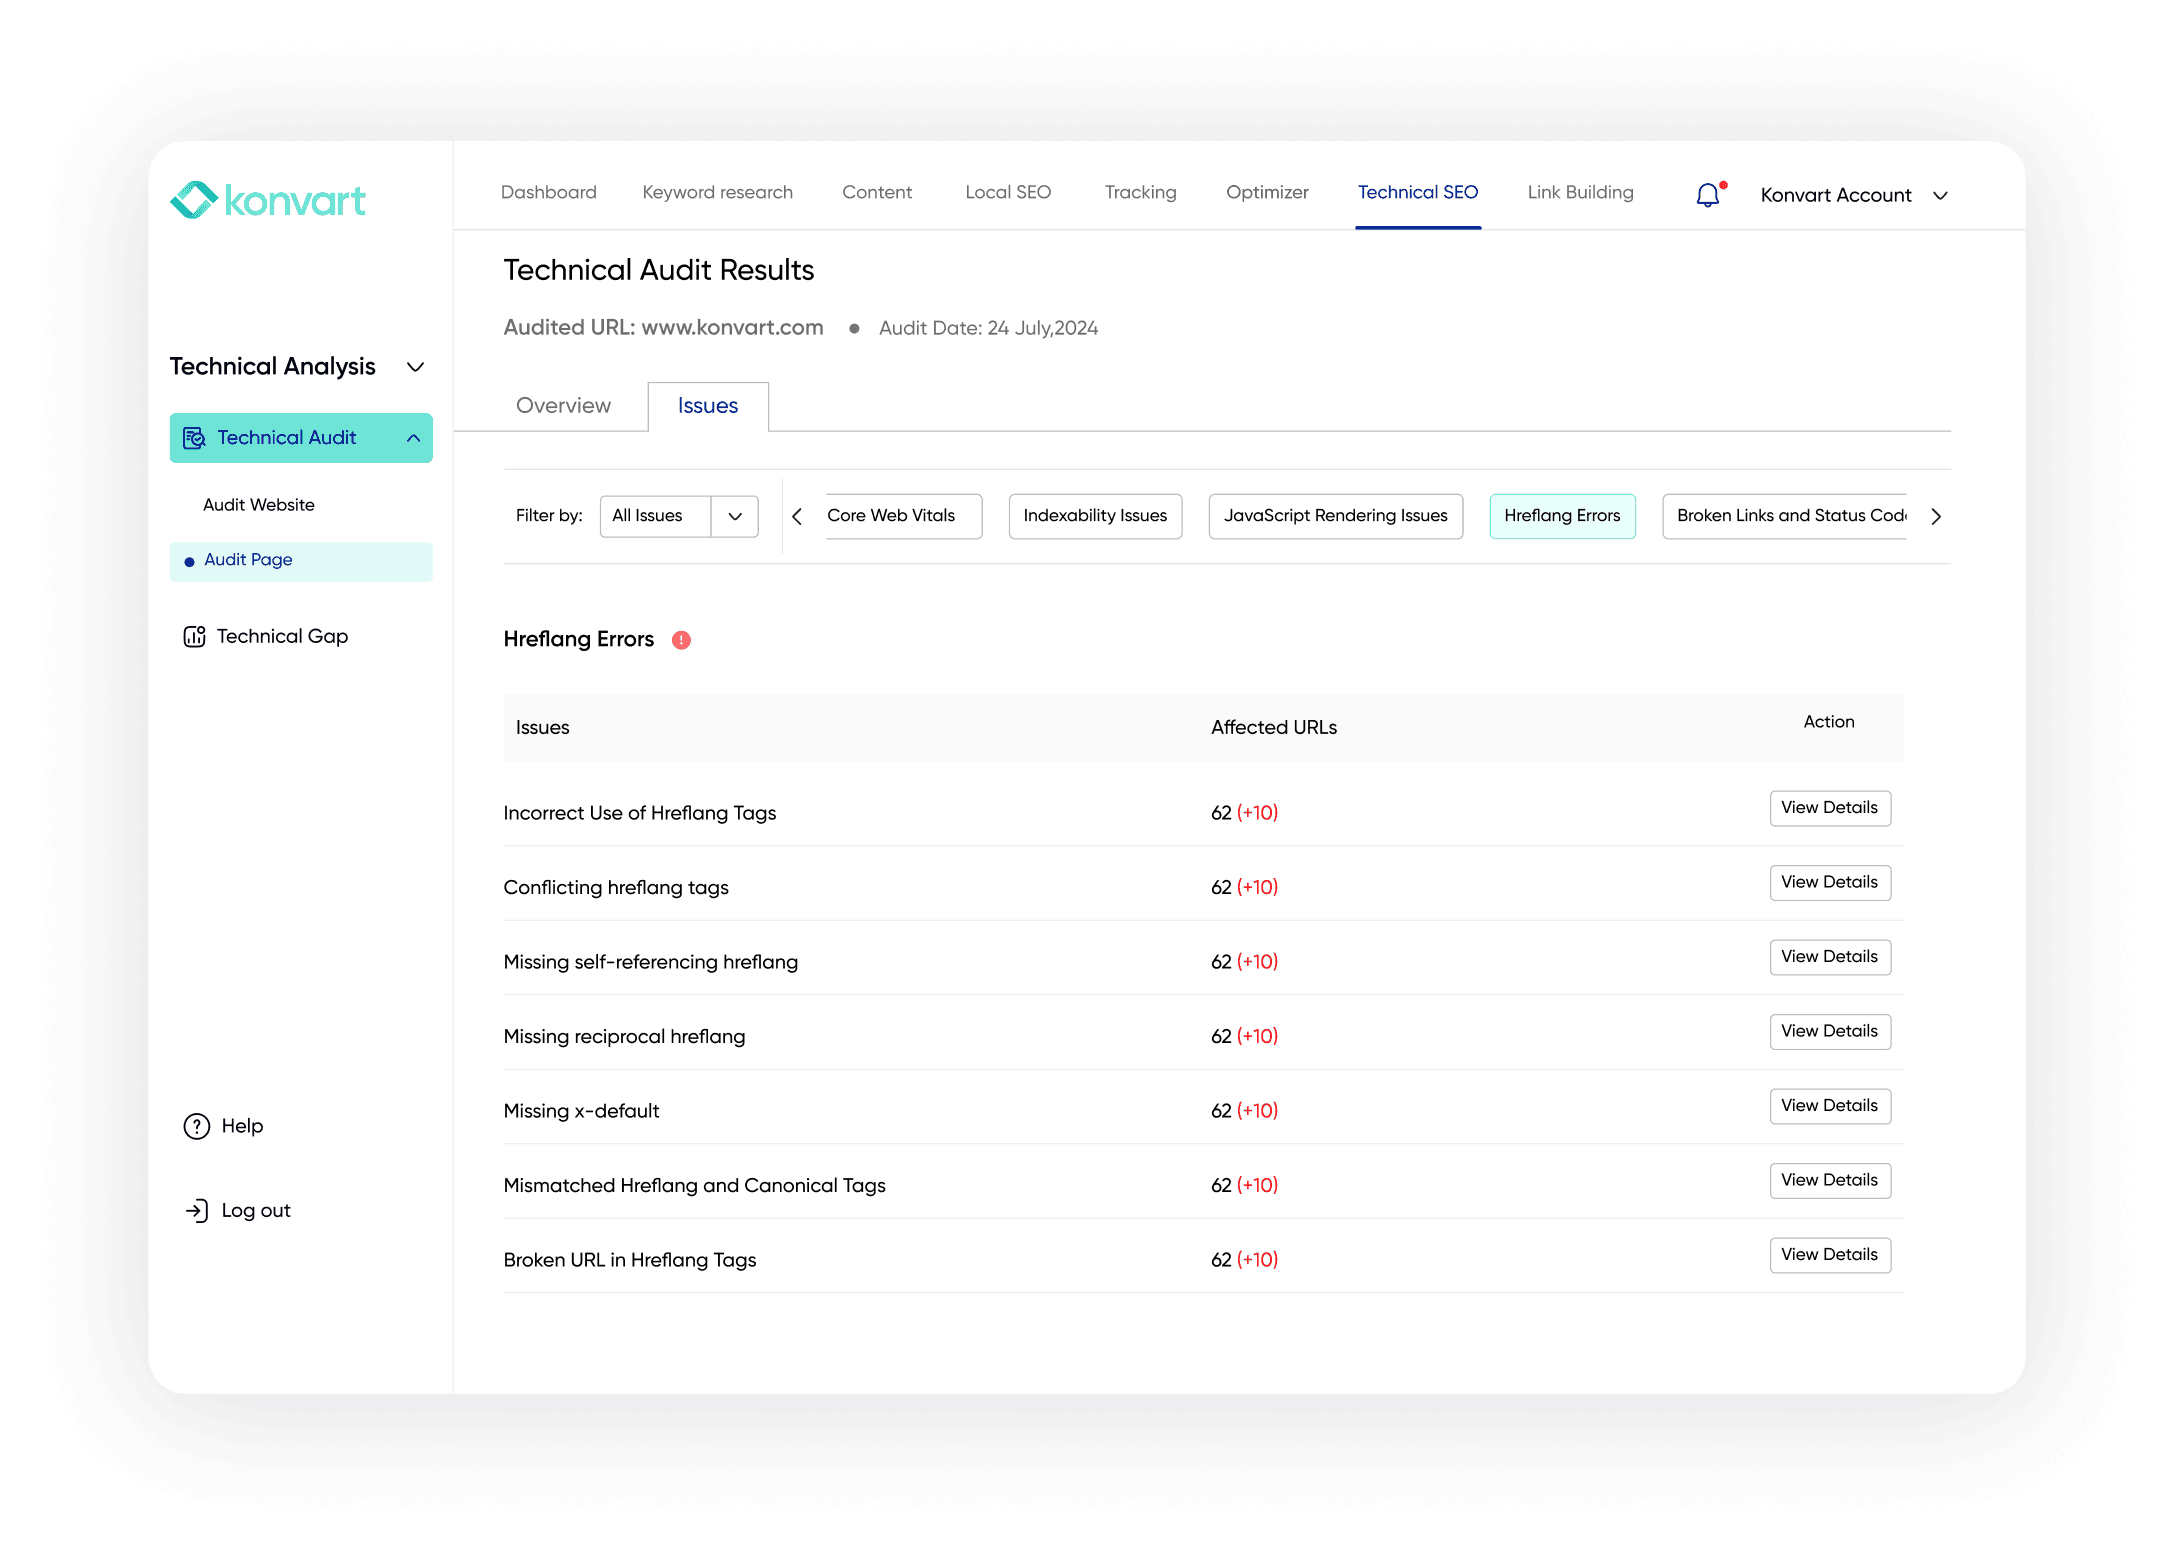Open the notification bell icon
This screenshot has height=1550, width=2174.
1706,194
